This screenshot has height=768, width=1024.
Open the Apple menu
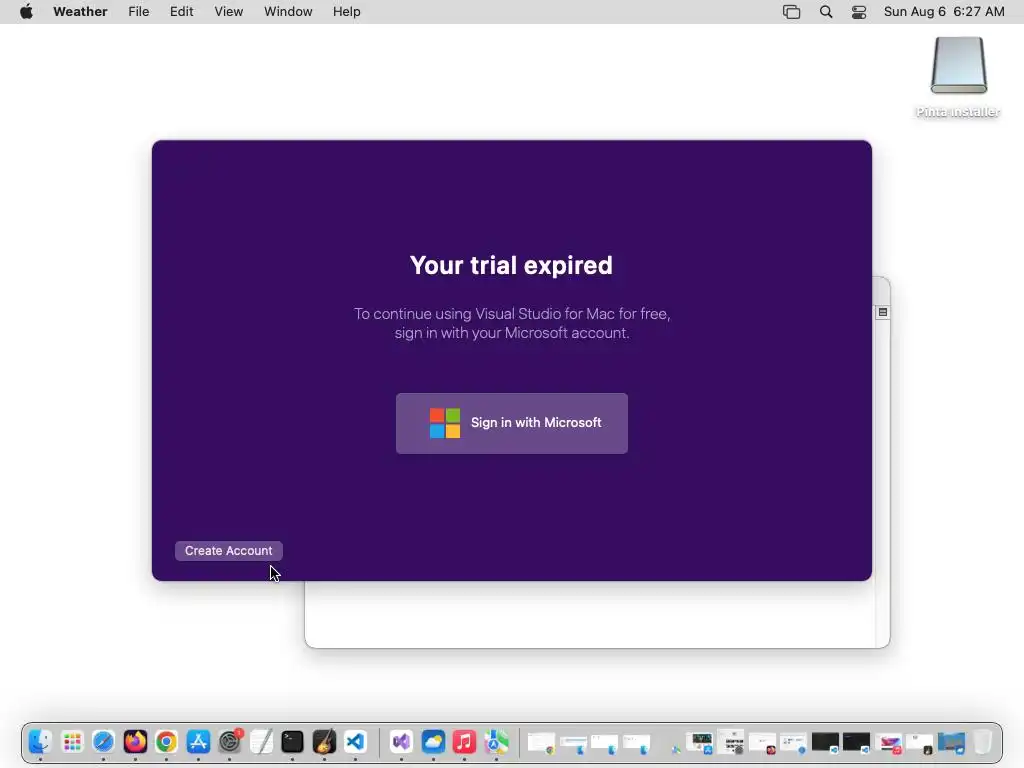point(26,12)
